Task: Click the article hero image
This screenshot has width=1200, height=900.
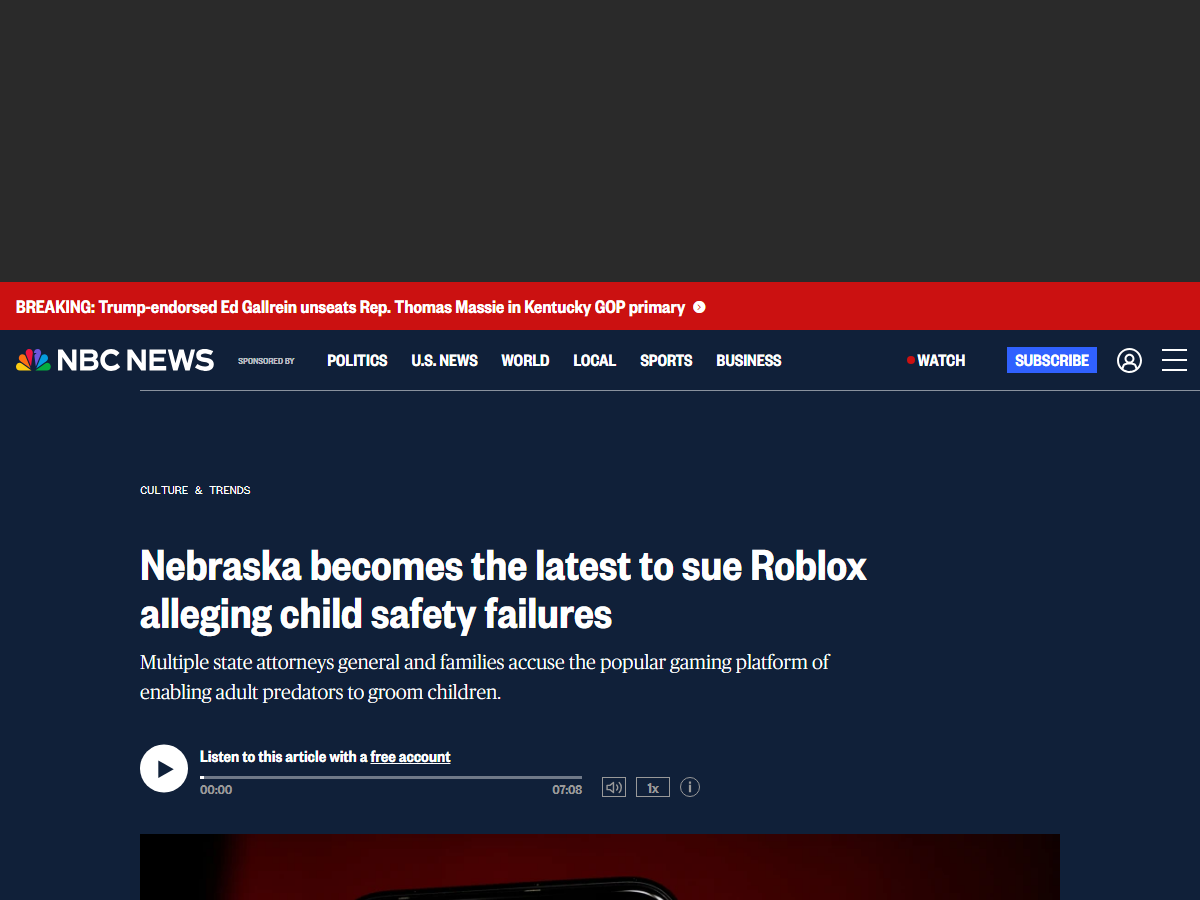Action: click(x=600, y=867)
